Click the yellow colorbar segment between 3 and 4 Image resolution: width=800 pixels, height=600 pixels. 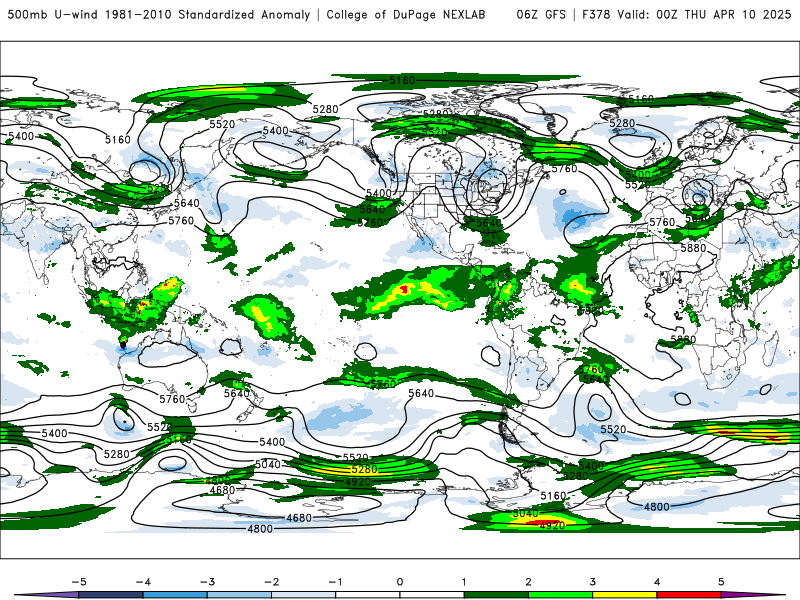click(624, 595)
